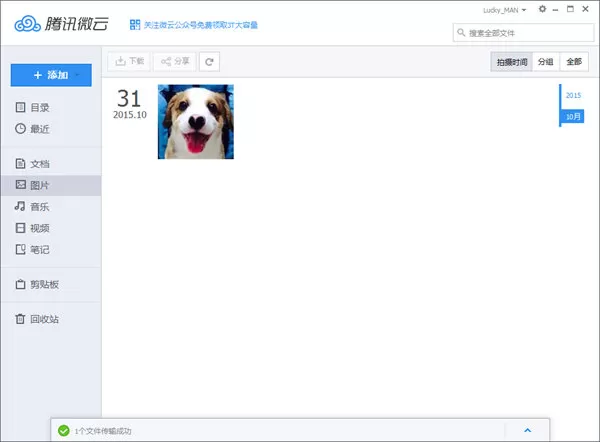Viewport: 600px width, 442px height.
Task: Select the 图片 pictures category
Action: coord(51,186)
